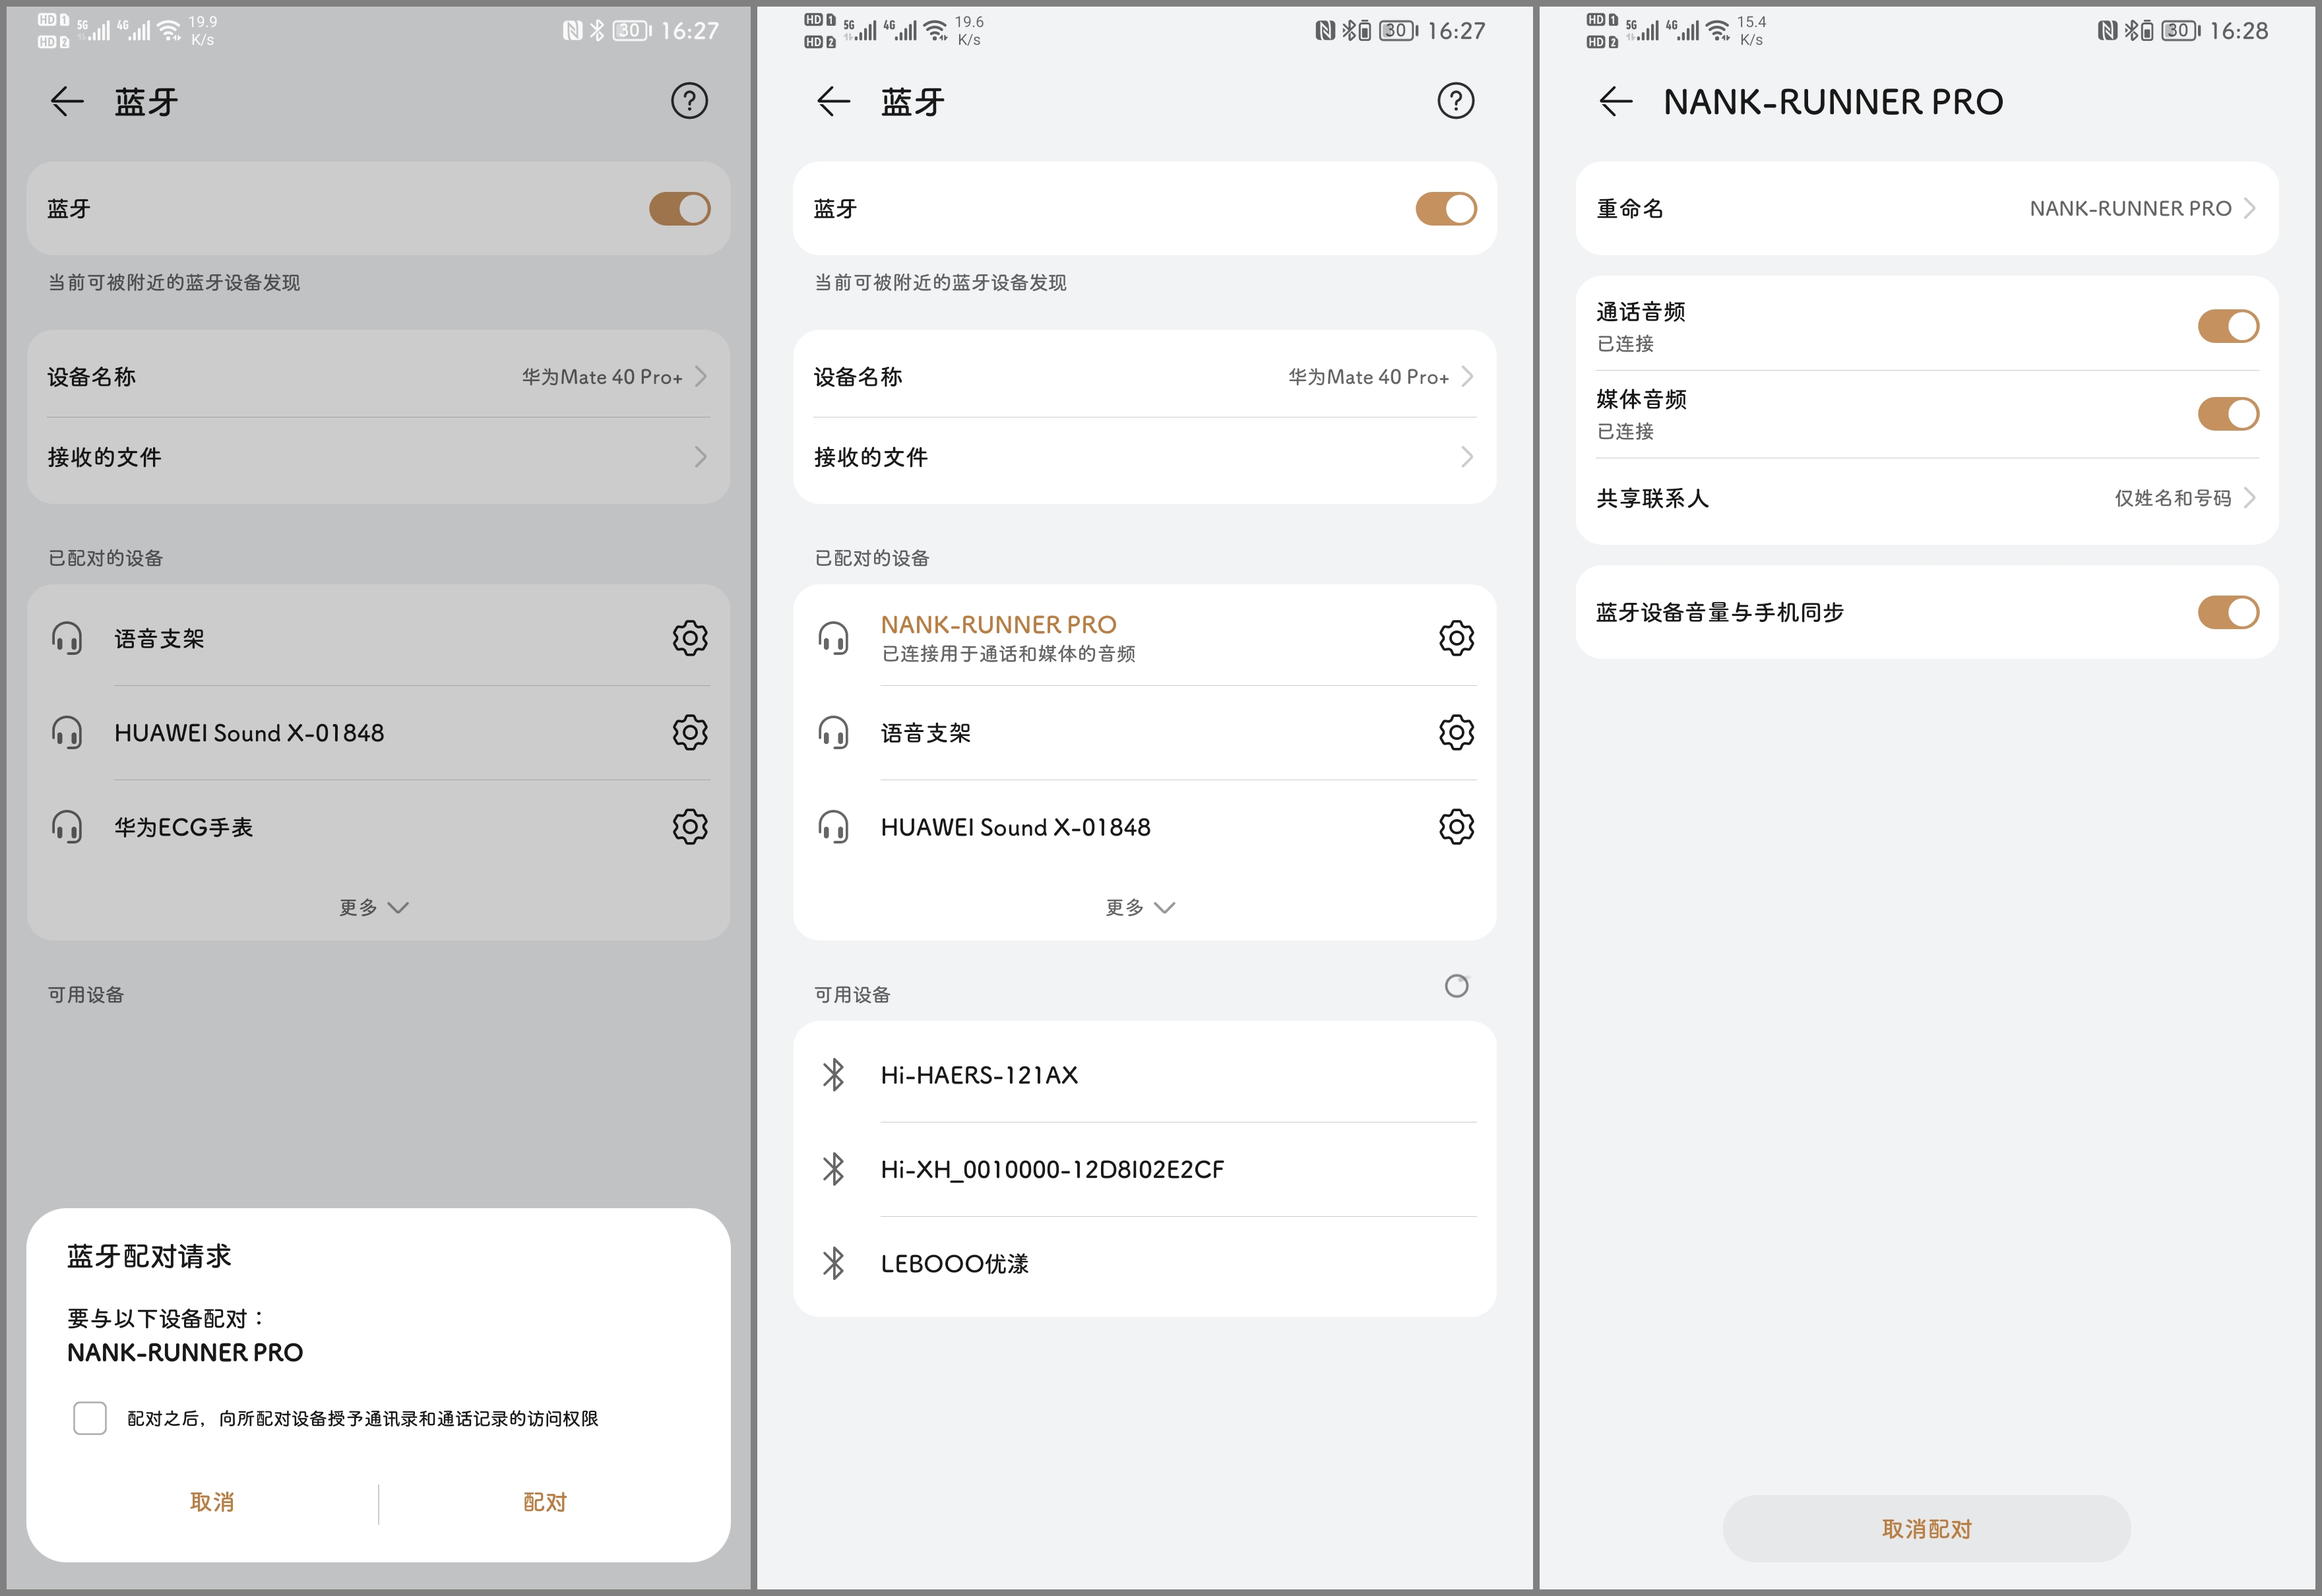Check the contacts access permission checkbox
The height and width of the screenshot is (1596, 2322).
90,1418
